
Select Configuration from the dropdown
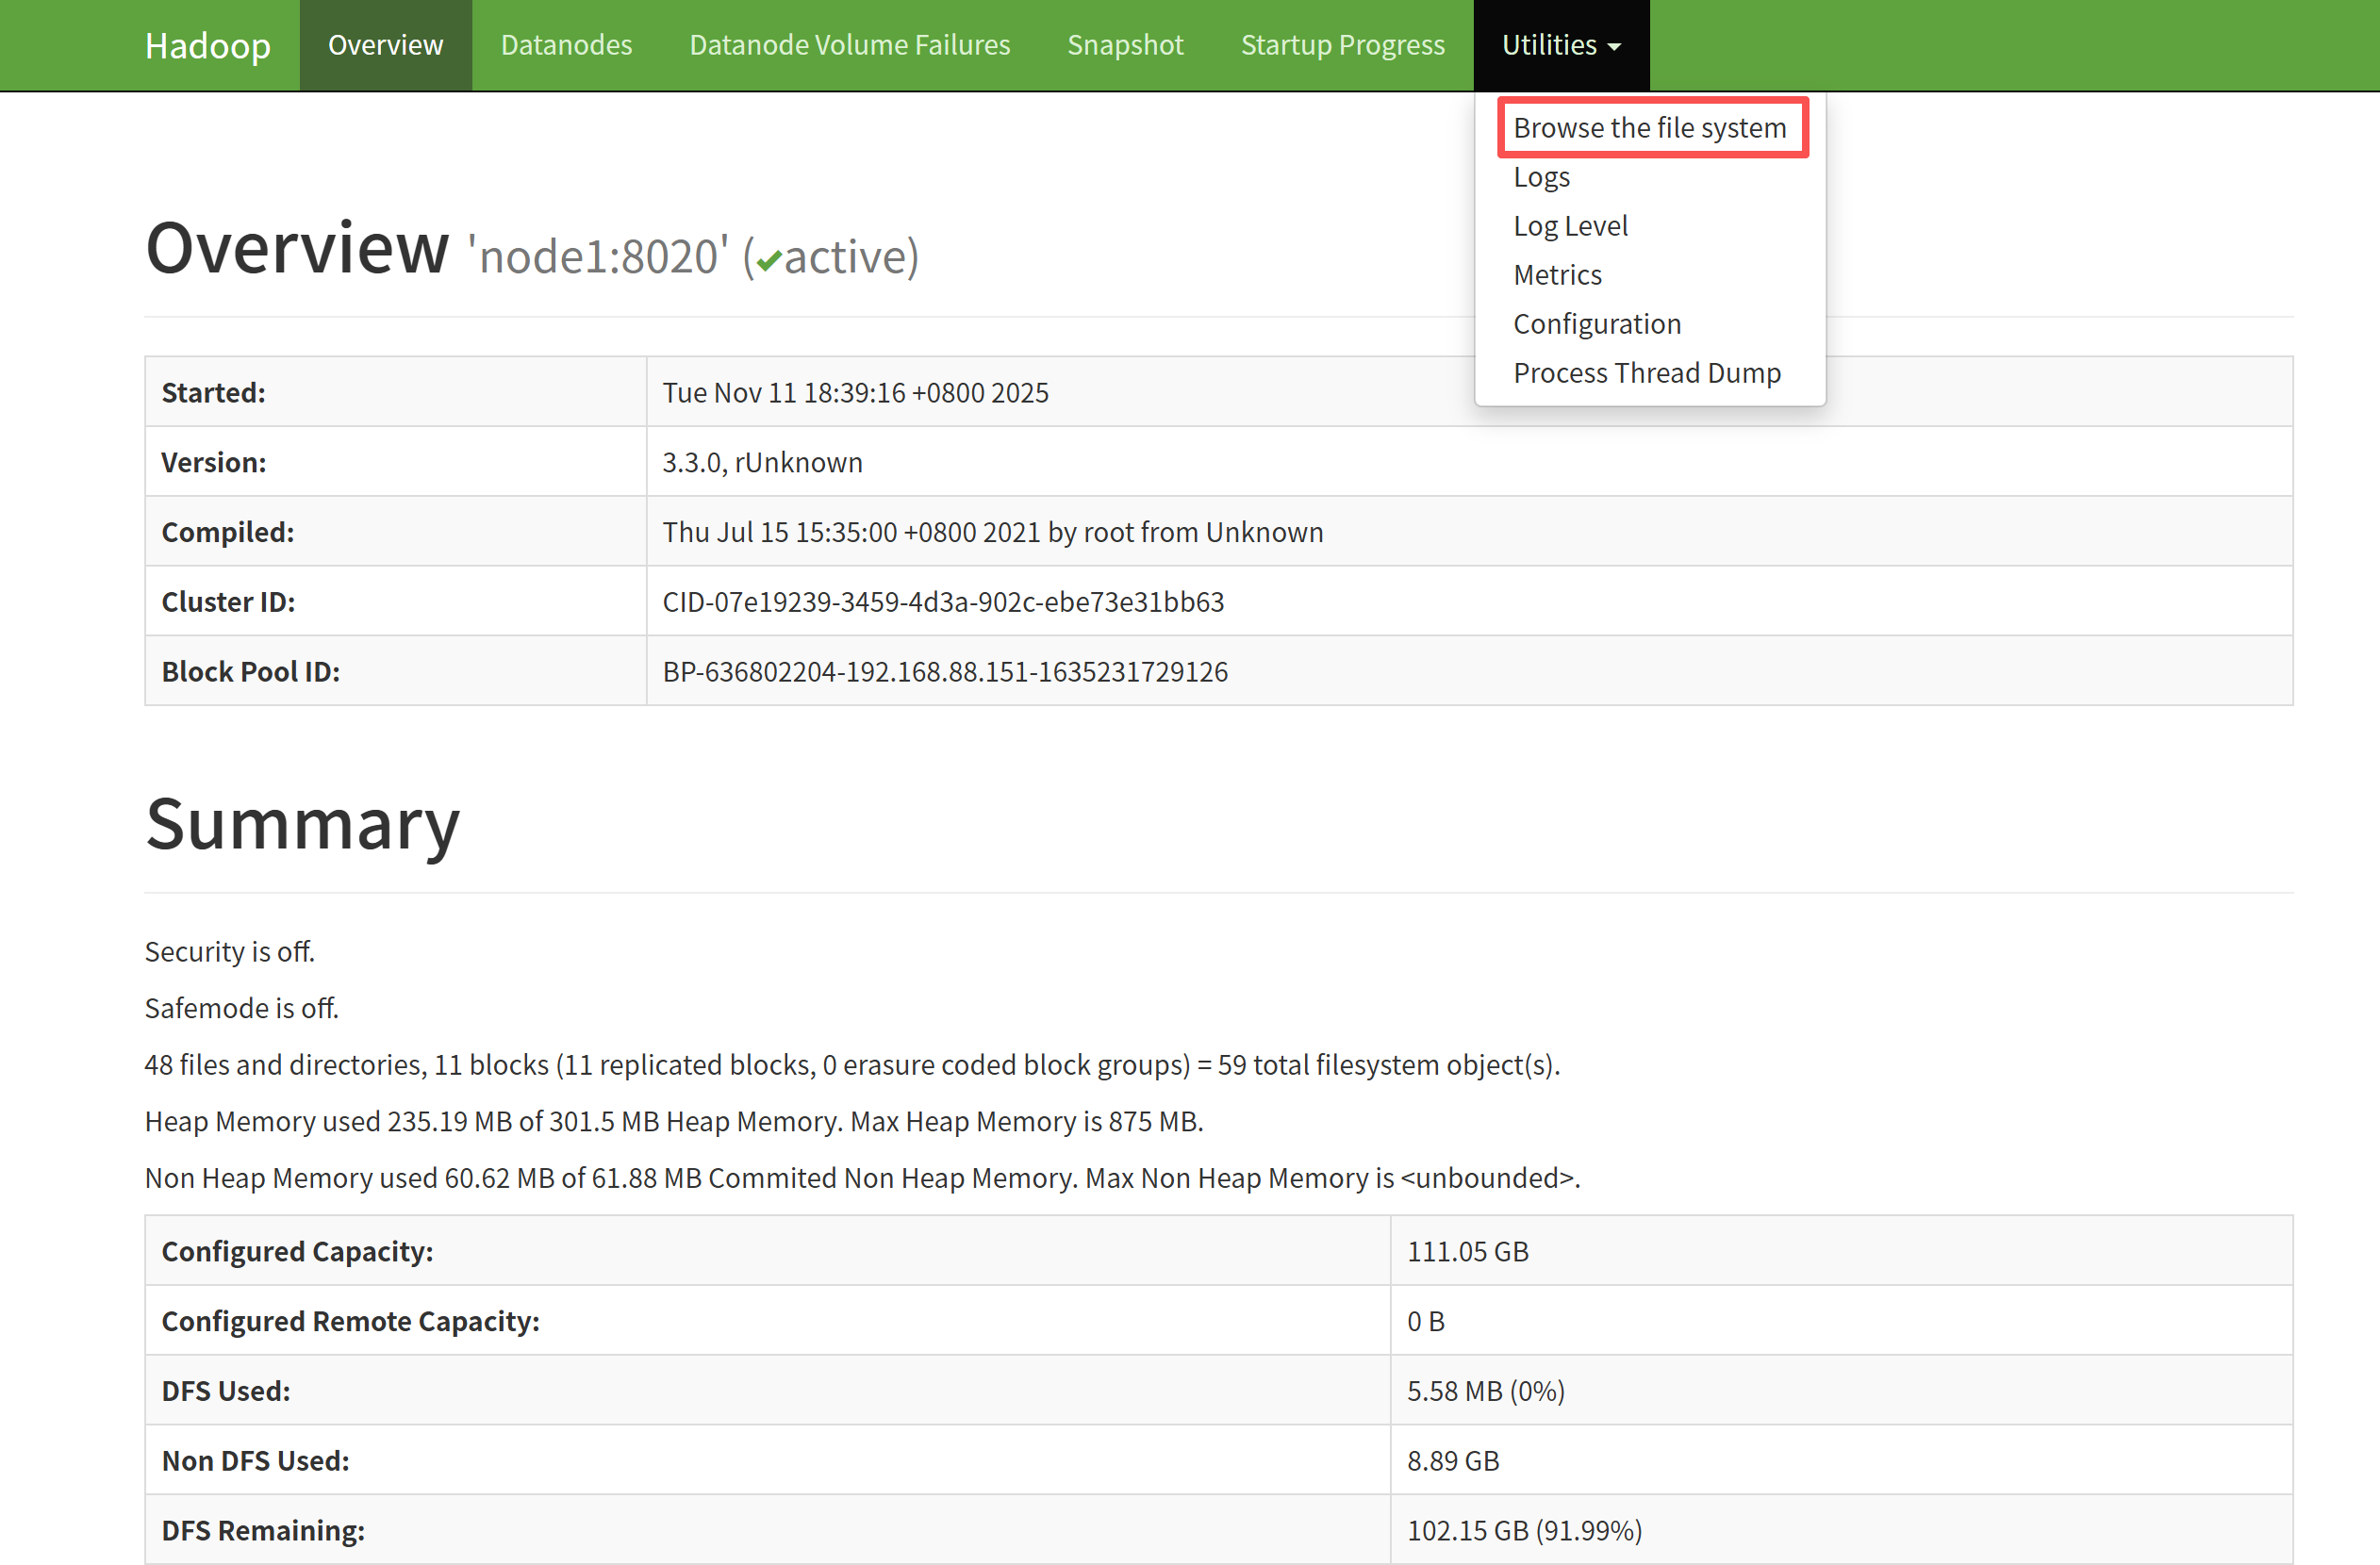[x=1596, y=324]
